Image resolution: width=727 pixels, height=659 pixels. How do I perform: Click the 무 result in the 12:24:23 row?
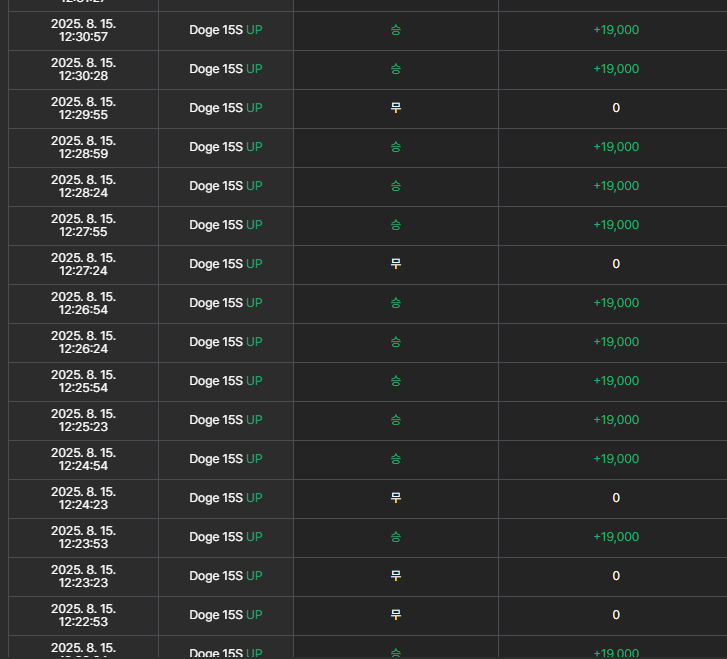(x=395, y=498)
